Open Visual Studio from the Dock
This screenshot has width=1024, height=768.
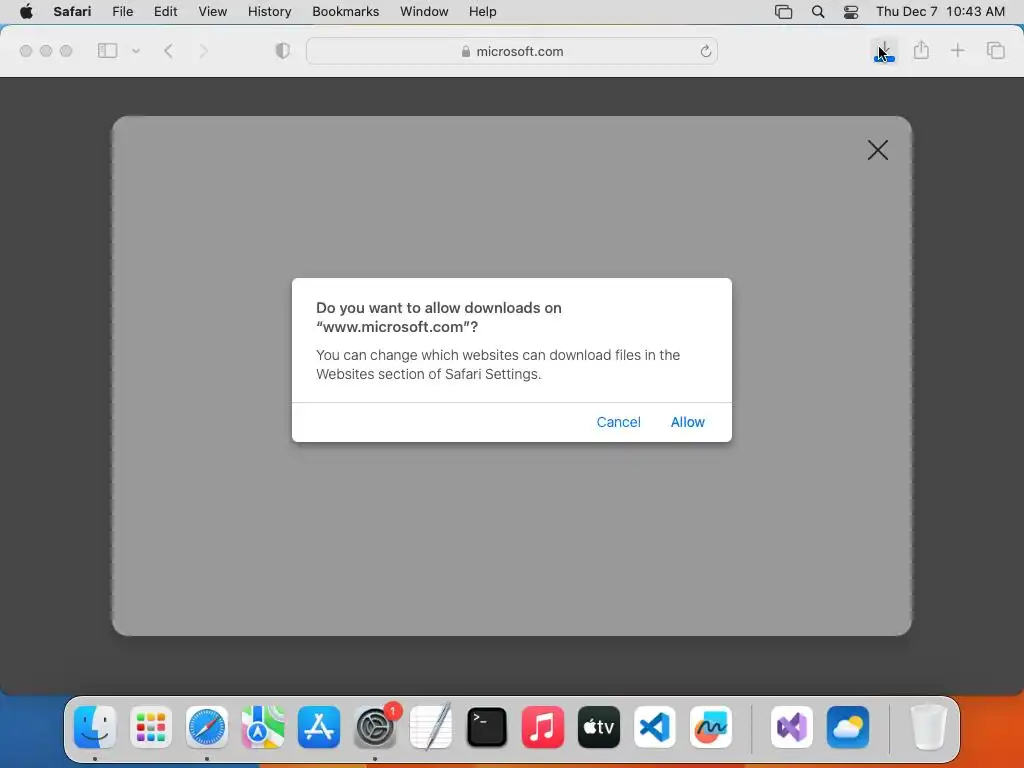pyautogui.click(x=792, y=727)
